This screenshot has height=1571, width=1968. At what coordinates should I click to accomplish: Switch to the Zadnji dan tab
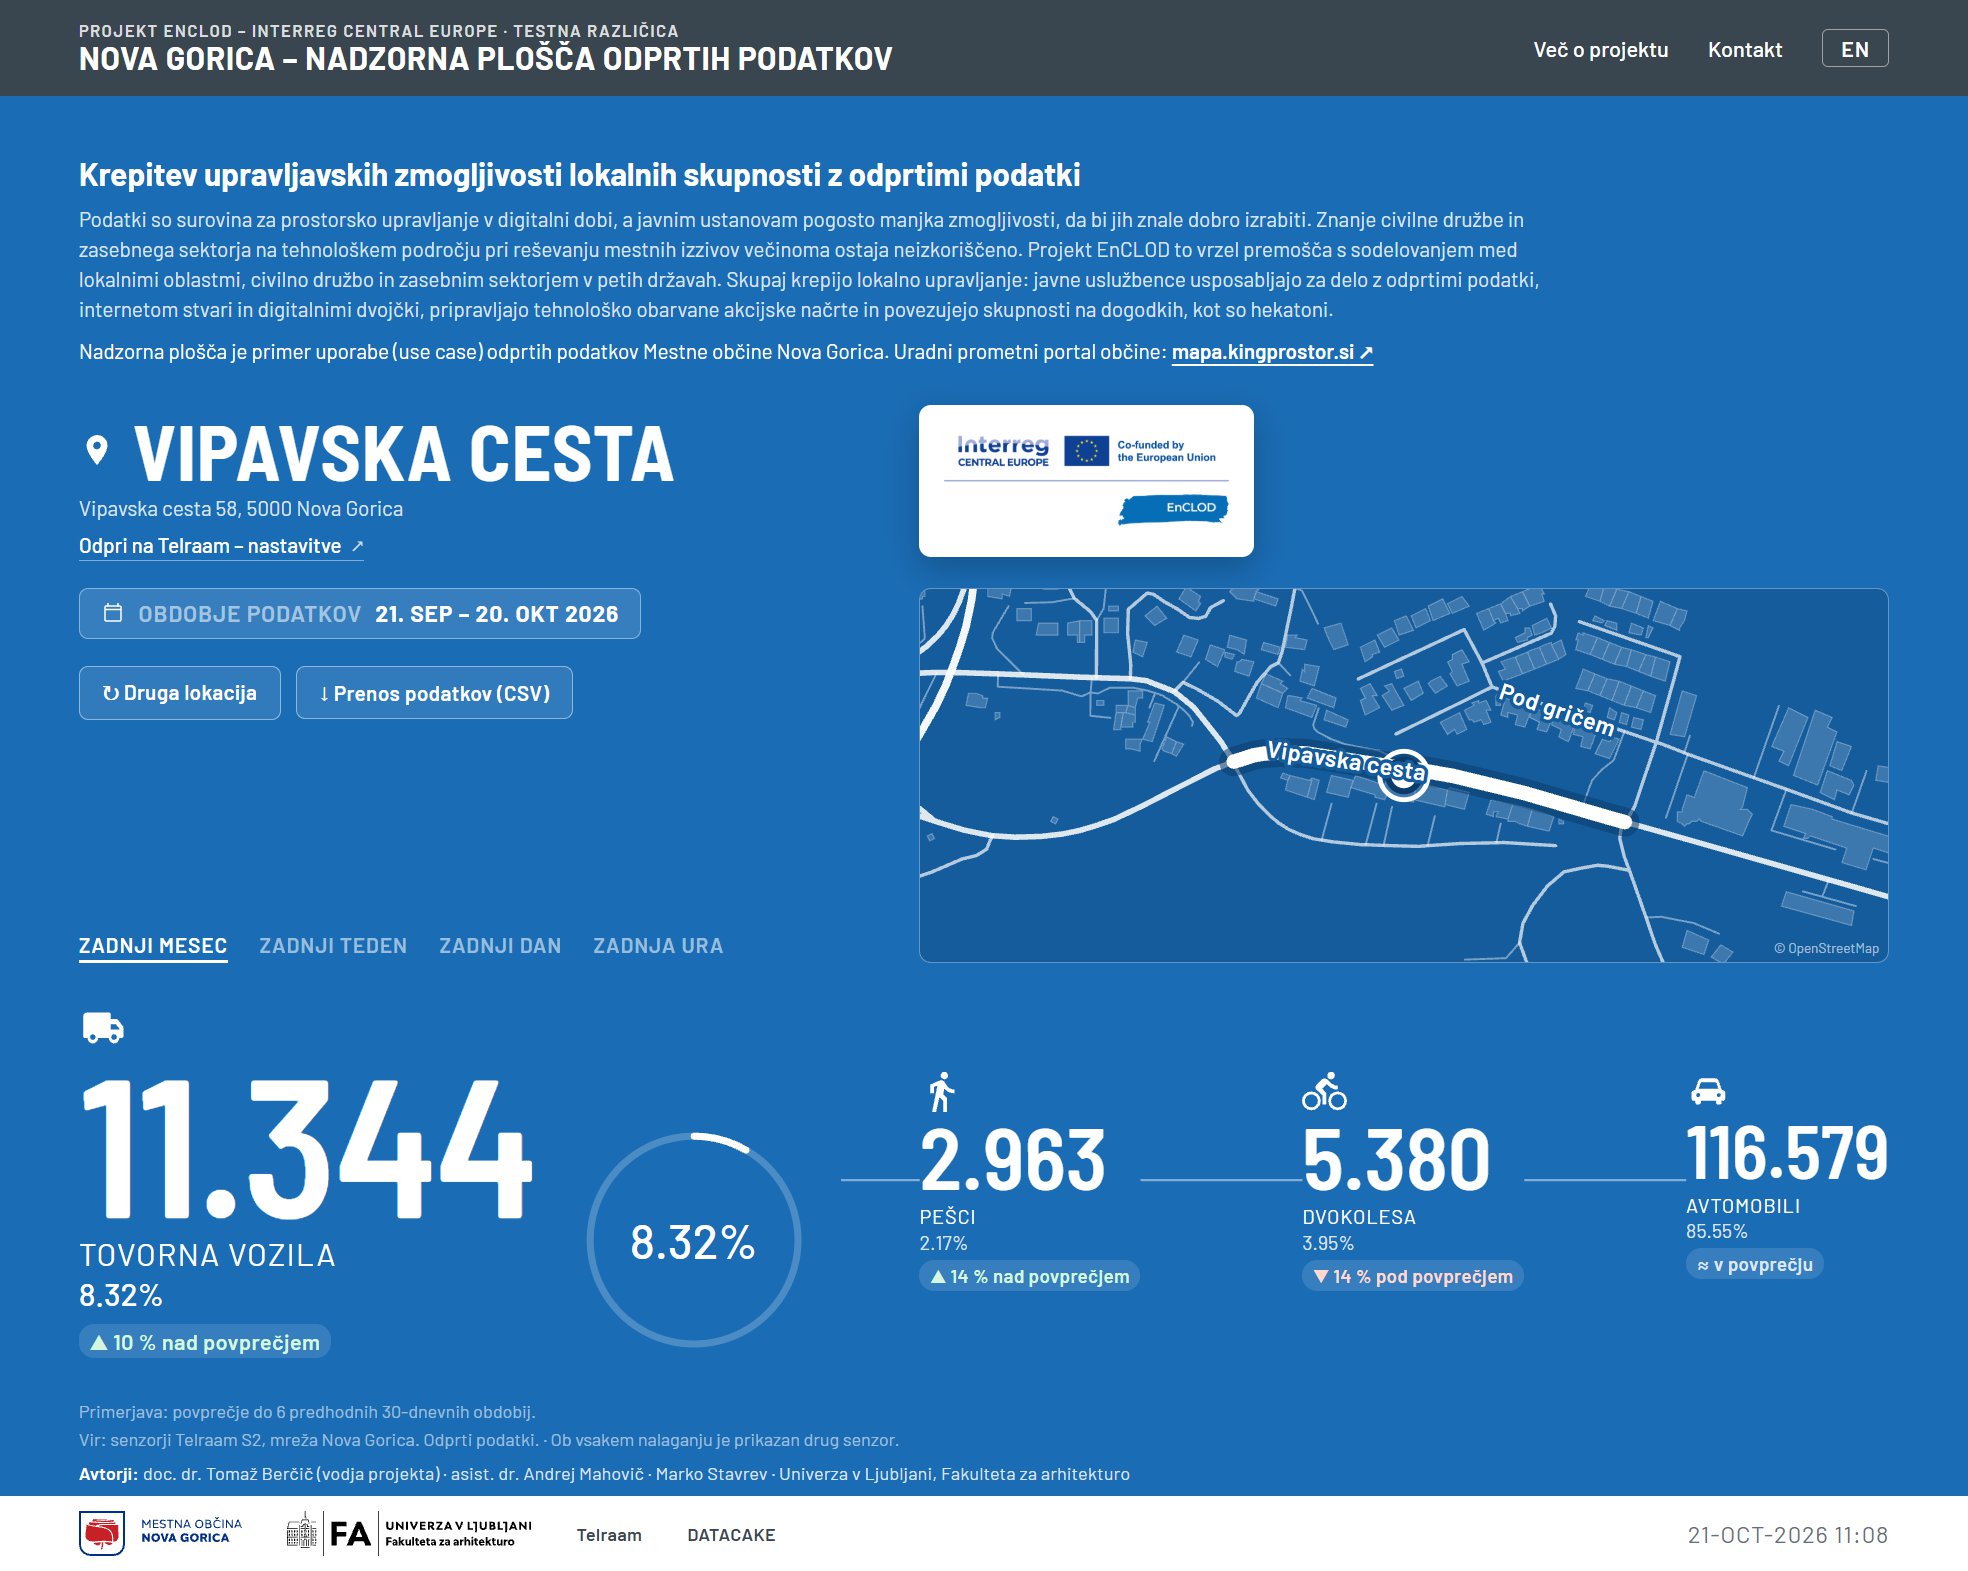pyautogui.click(x=500, y=946)
